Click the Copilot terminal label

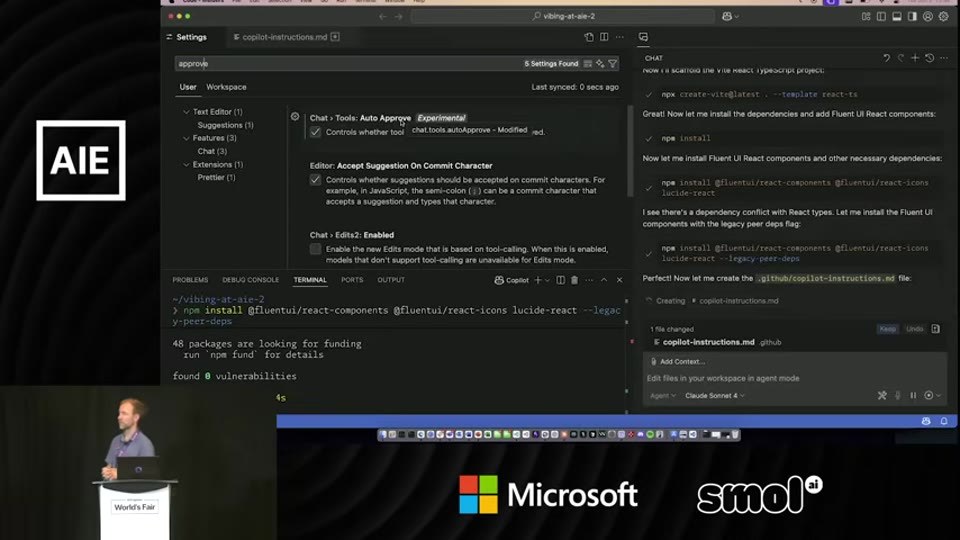(511, 280)
